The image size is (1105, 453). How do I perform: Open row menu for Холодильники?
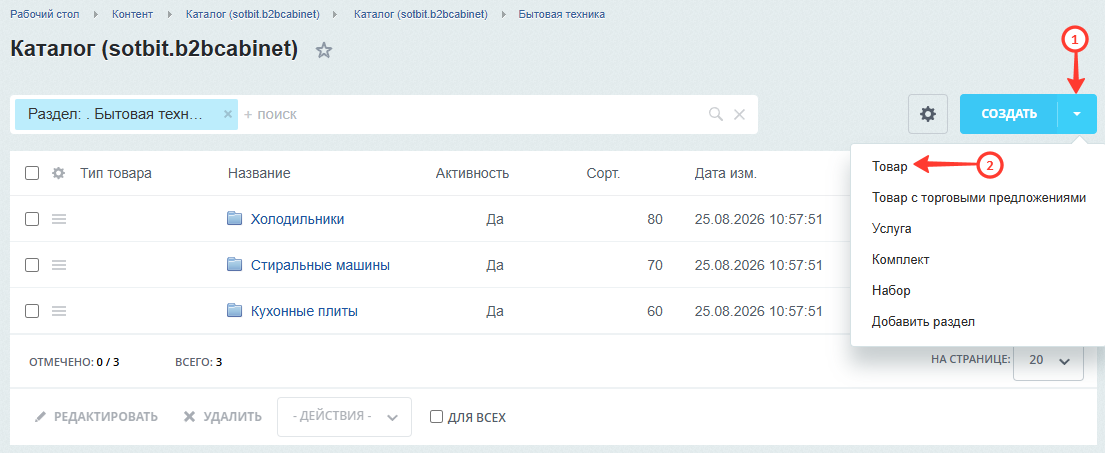tap(59, 219)
